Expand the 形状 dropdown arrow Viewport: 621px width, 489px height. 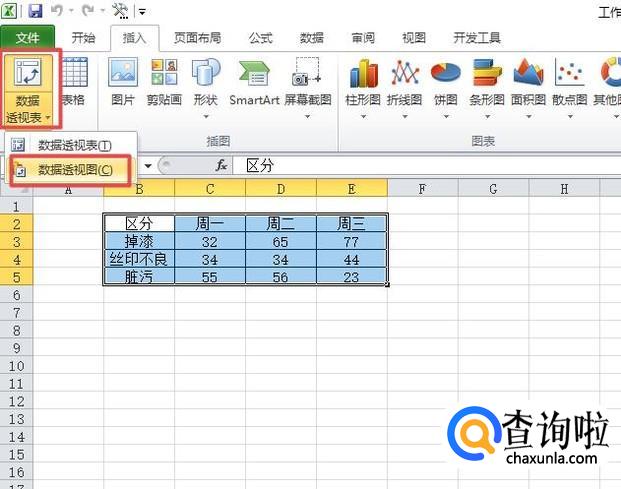tap(206, 116)
